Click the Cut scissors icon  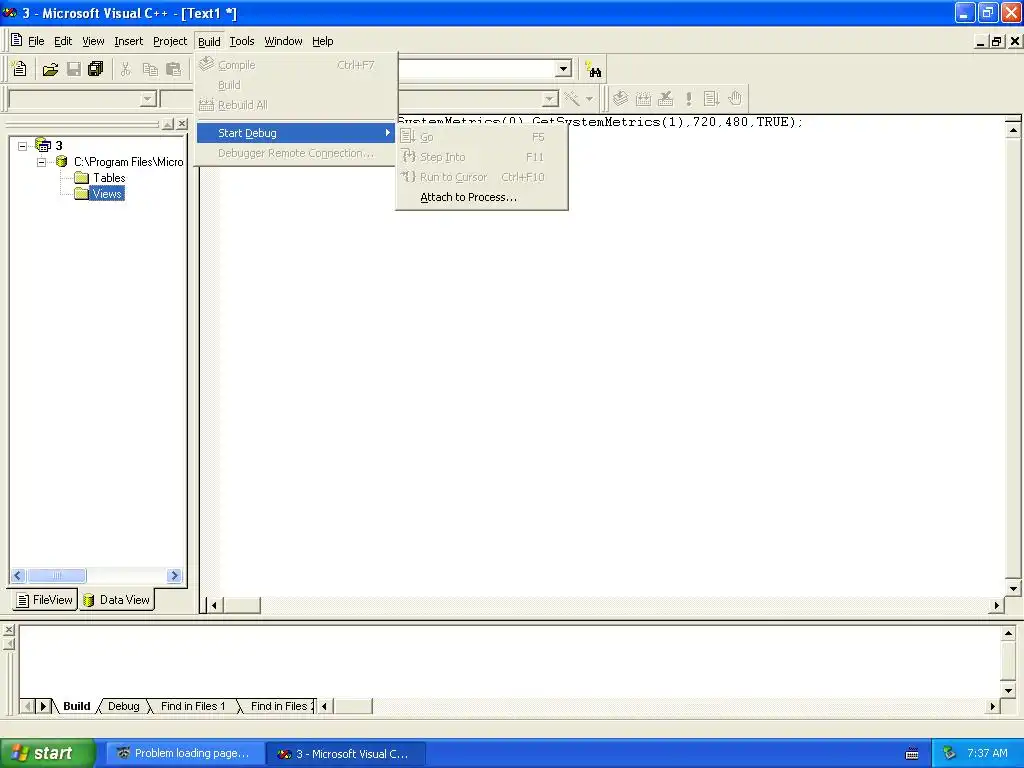point(125,69)
